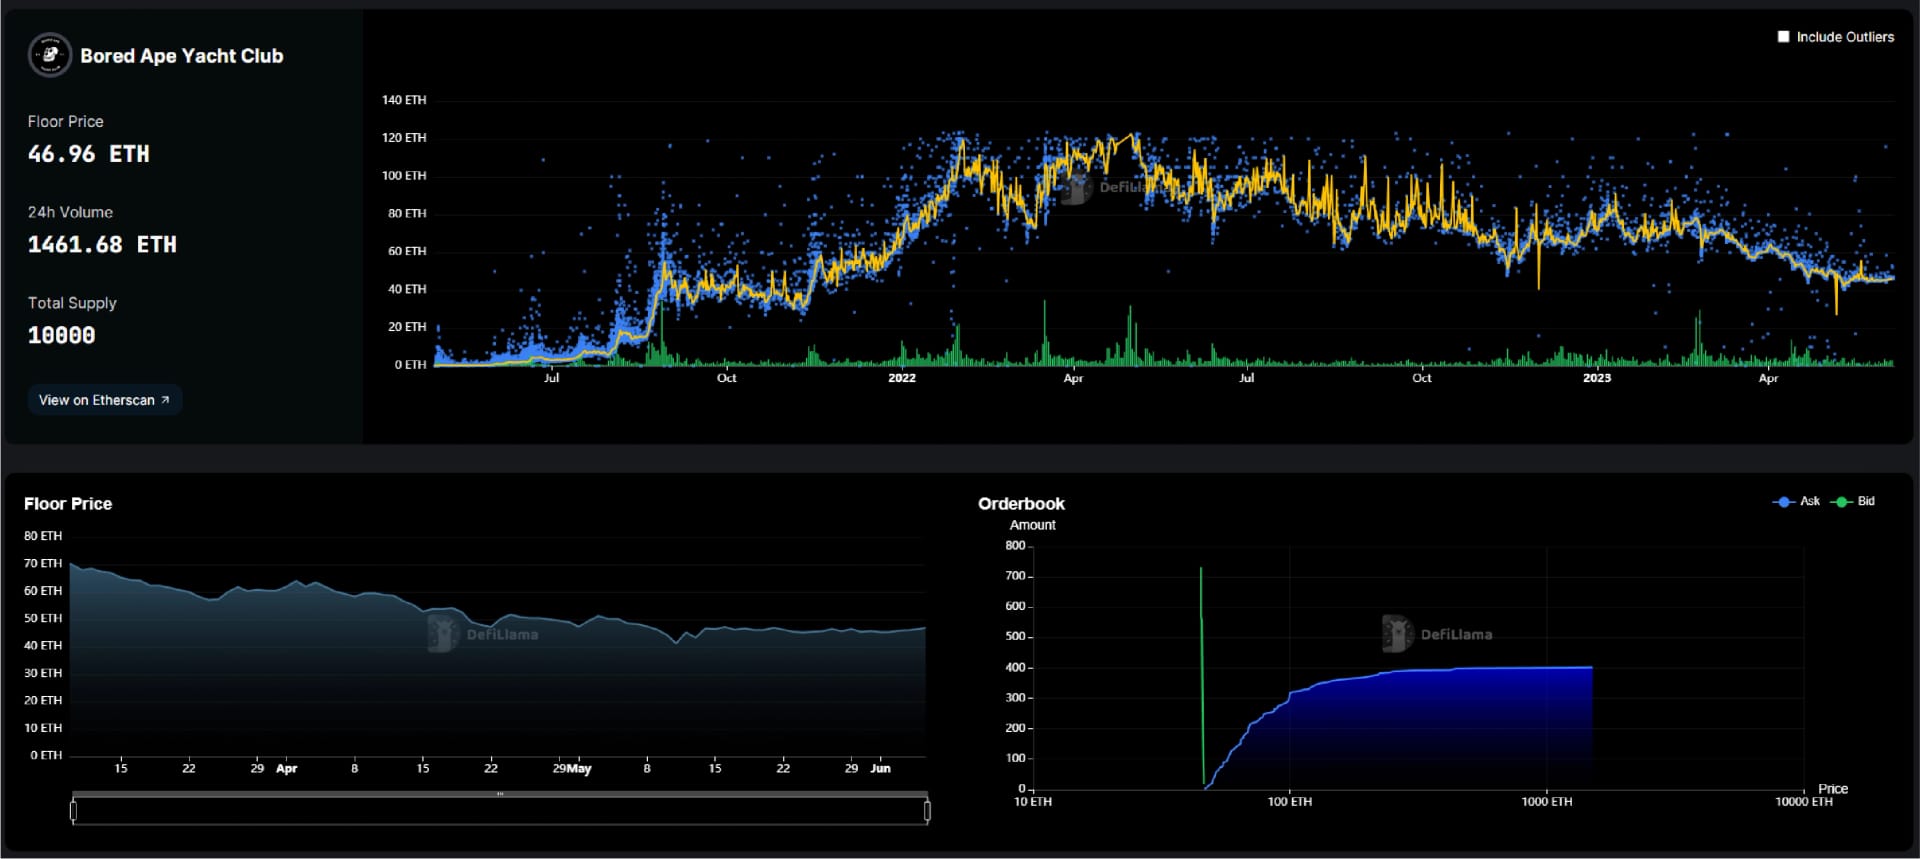Screen dimensions: 1920x859
Task: Click the Orderbook chart heading
Action: tap(1021, 504)
